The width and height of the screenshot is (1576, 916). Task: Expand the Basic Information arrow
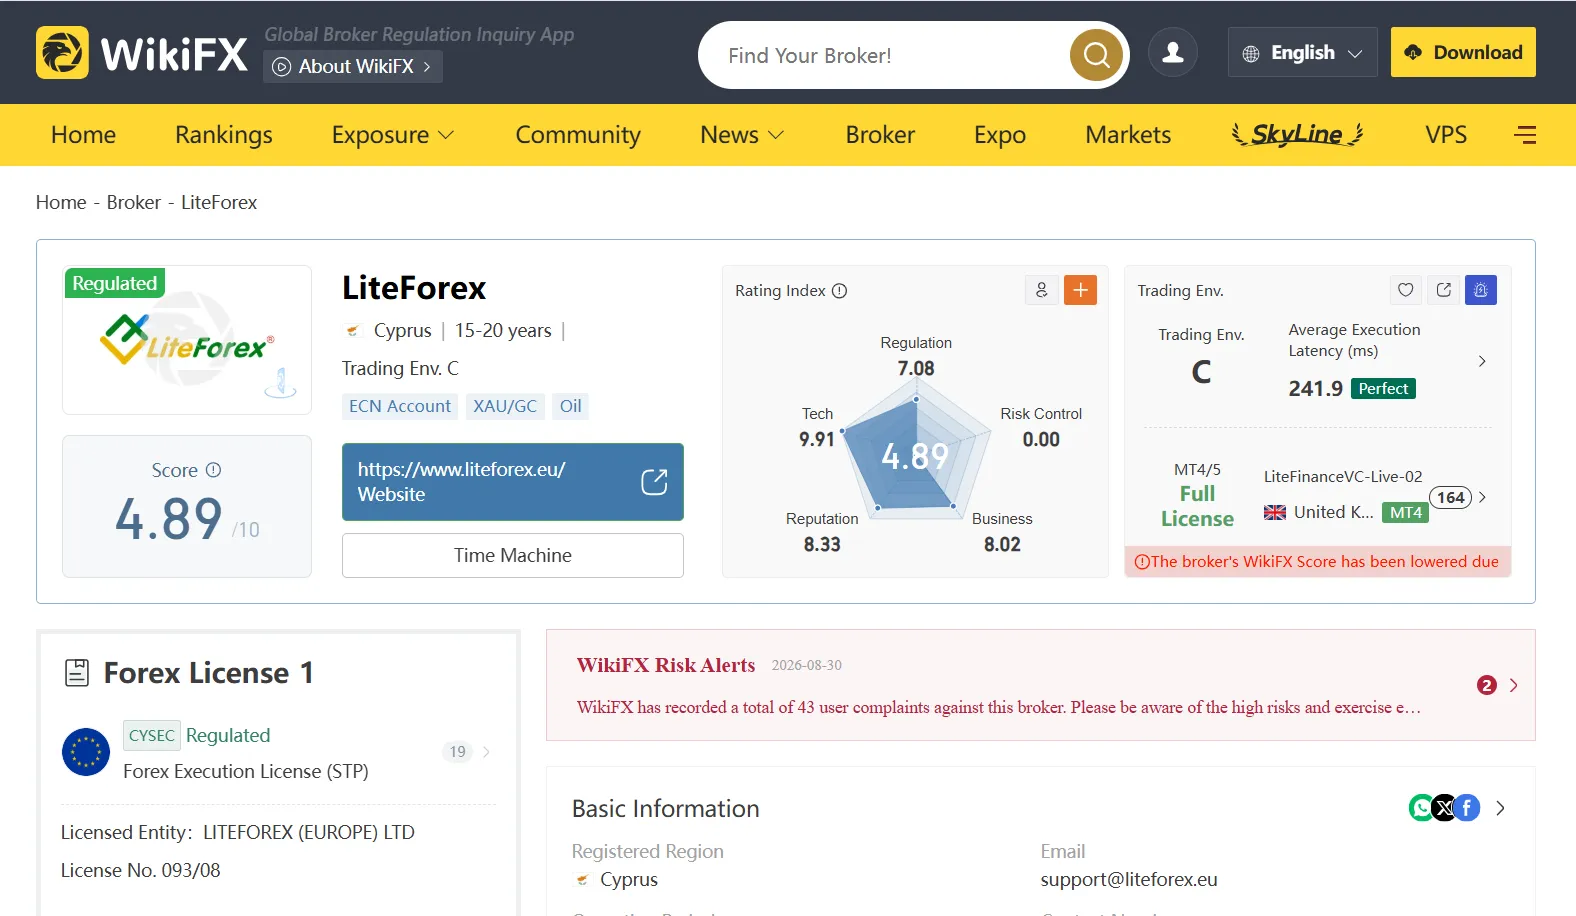[x=1500, y=808]
